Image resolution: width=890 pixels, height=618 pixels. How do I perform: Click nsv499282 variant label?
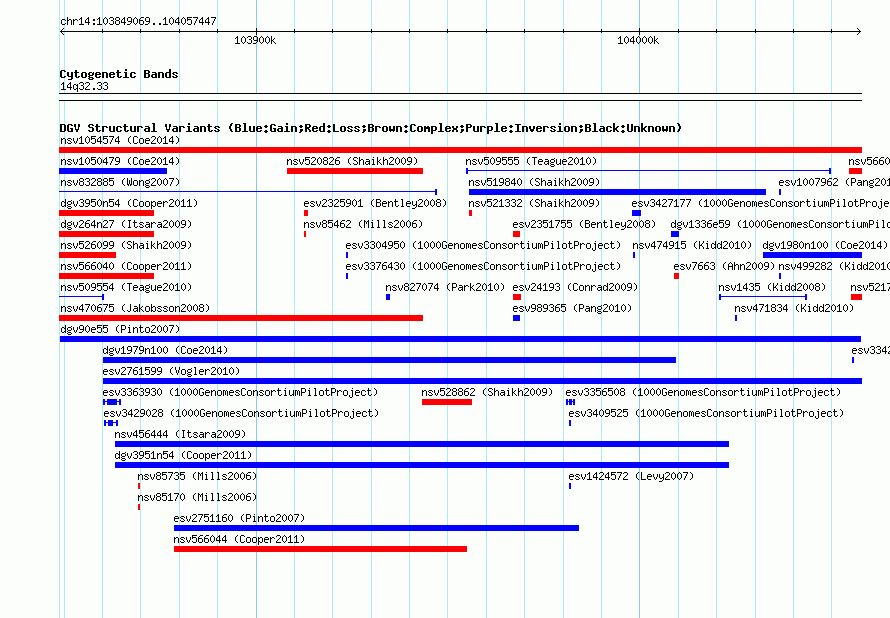(x=834, y=266)
